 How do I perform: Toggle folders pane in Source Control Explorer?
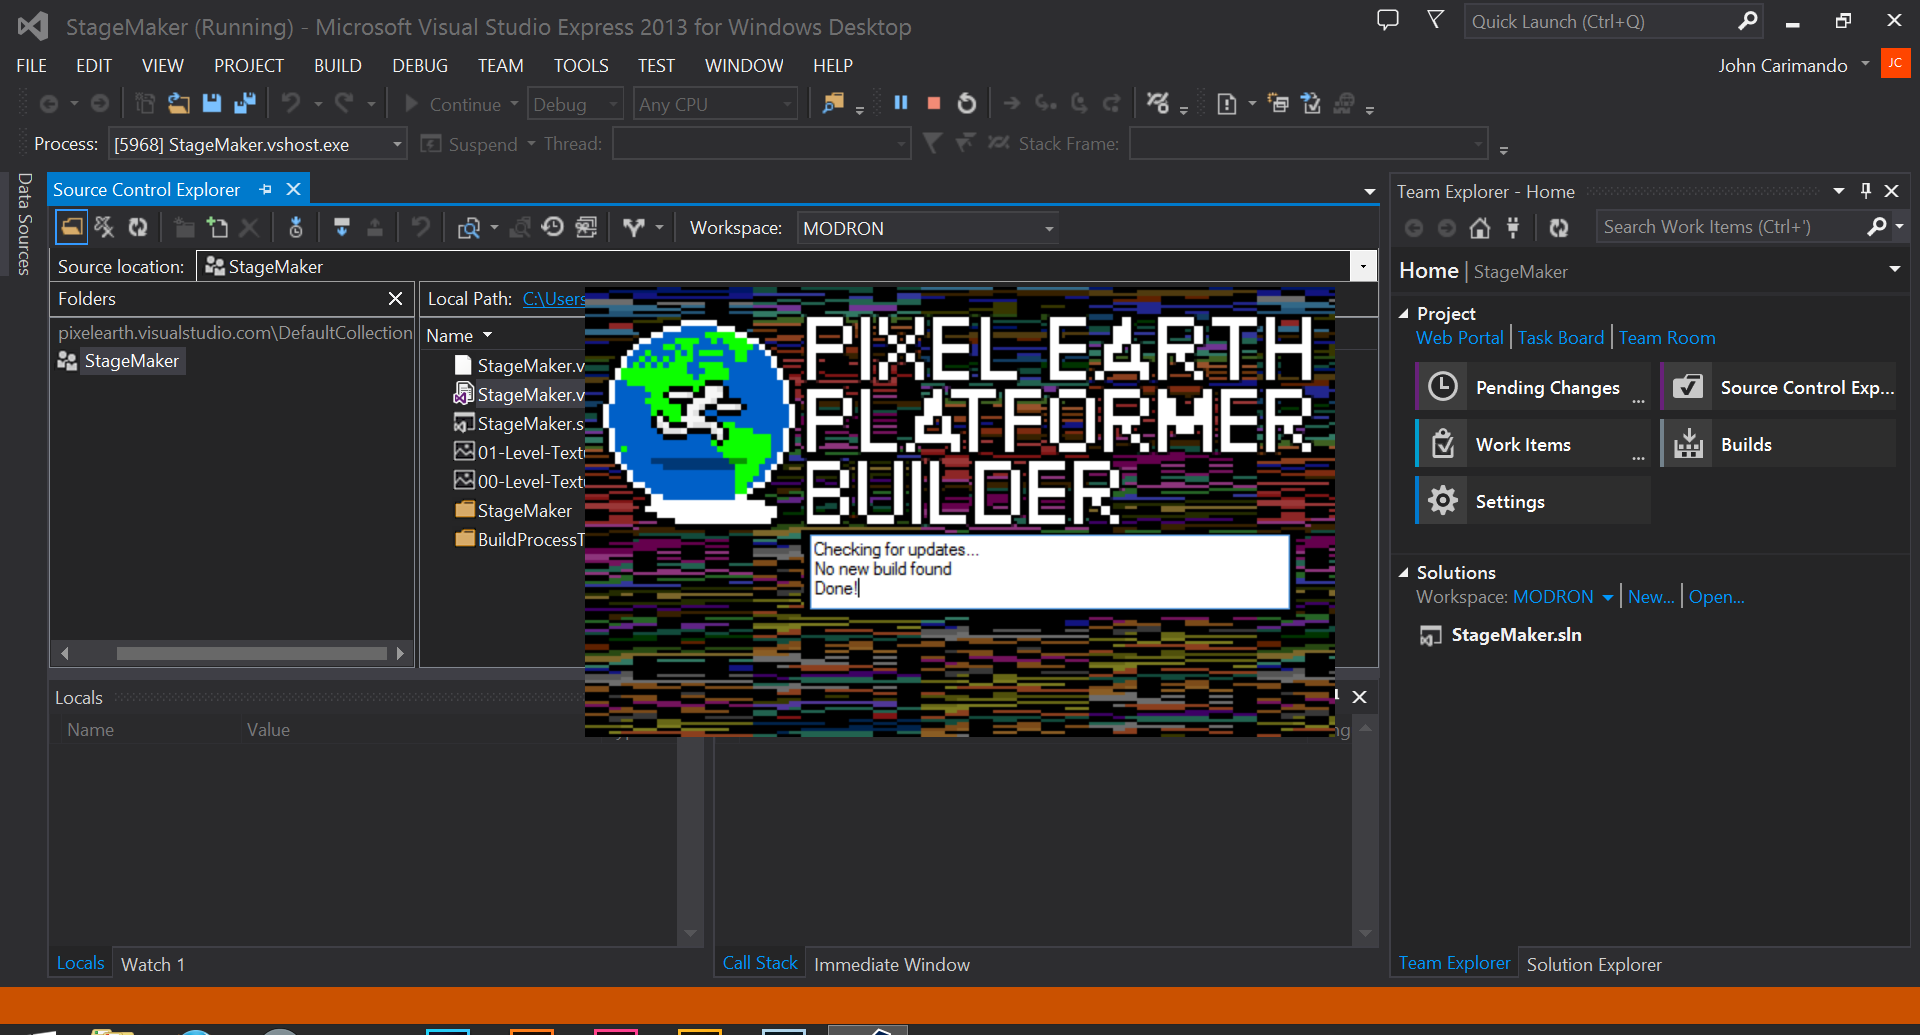pyautogui.click(x=71, y=228)
